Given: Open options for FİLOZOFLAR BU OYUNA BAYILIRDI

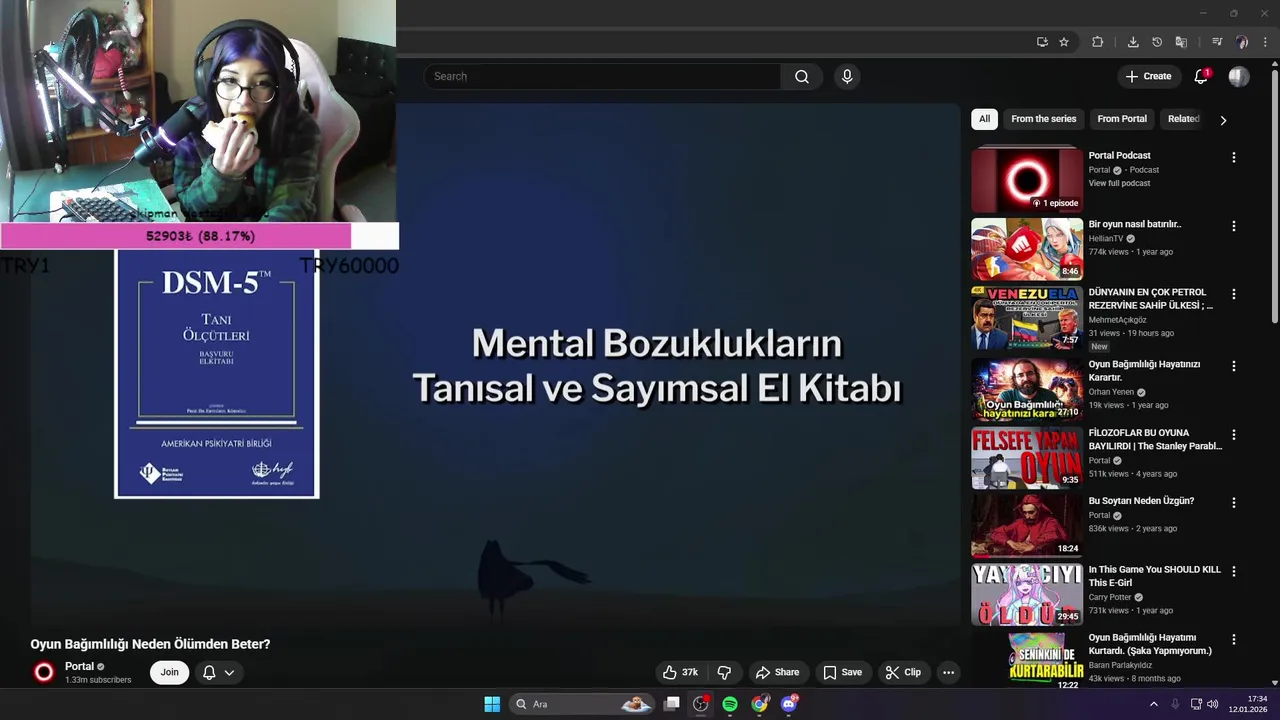Looking at the screenshot, I should [x=1233, y=435].
